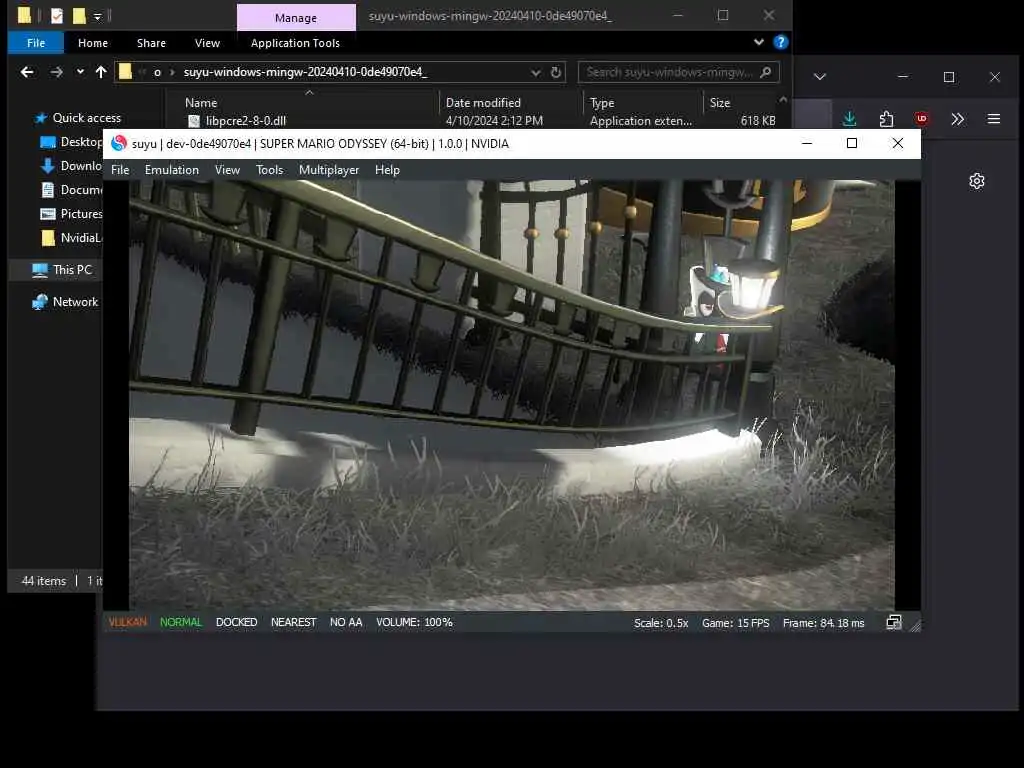
Task: Open the Application Tools ribbon tab
Action: (x=295, y=43)
